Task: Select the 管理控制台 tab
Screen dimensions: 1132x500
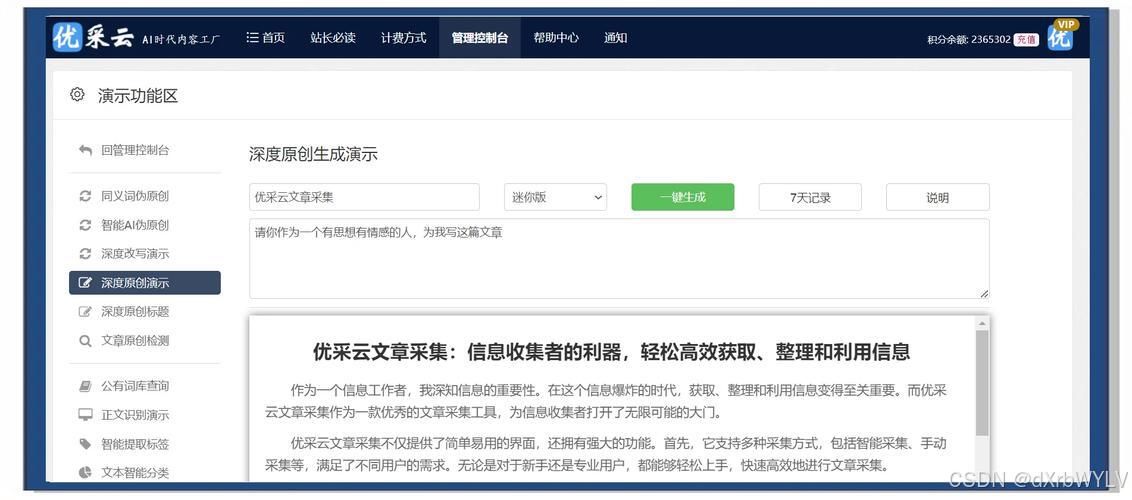Action: 479,38
